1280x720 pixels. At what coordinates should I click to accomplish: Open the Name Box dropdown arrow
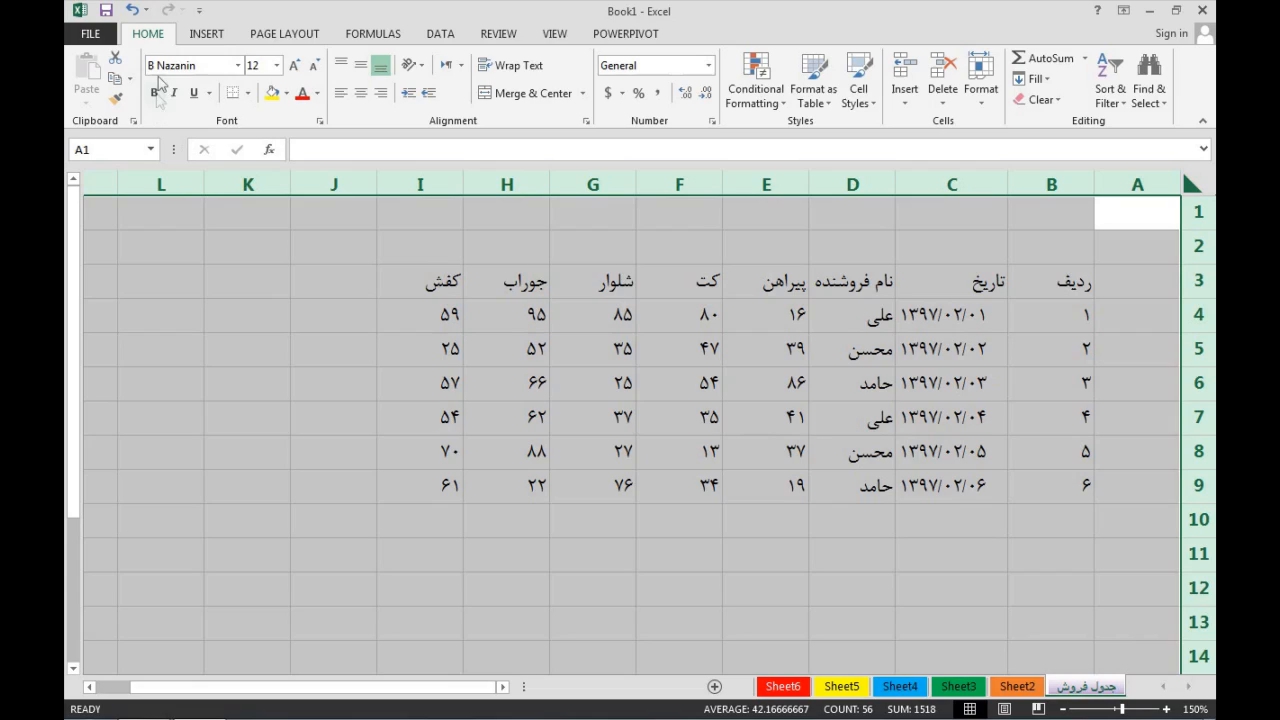151,150
